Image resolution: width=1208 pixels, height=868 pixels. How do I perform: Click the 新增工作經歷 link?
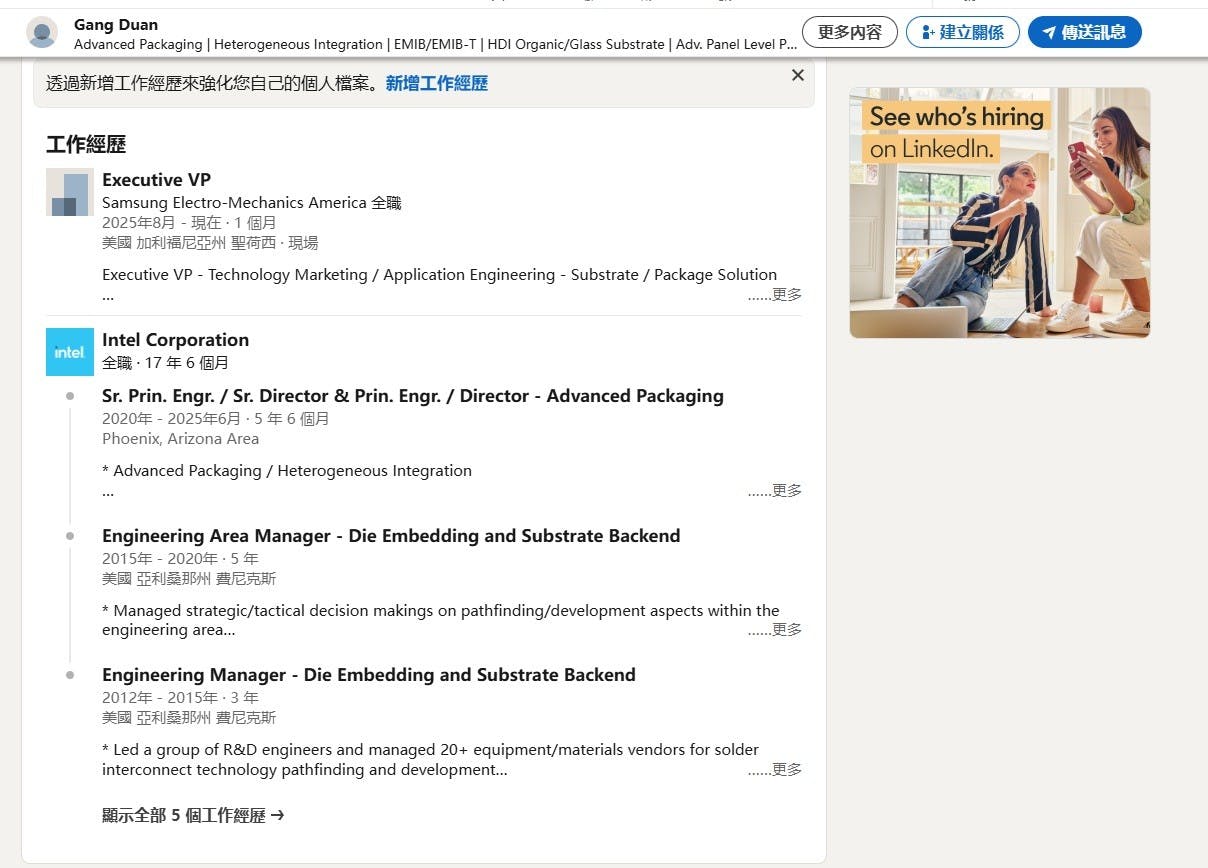(436, 84)
